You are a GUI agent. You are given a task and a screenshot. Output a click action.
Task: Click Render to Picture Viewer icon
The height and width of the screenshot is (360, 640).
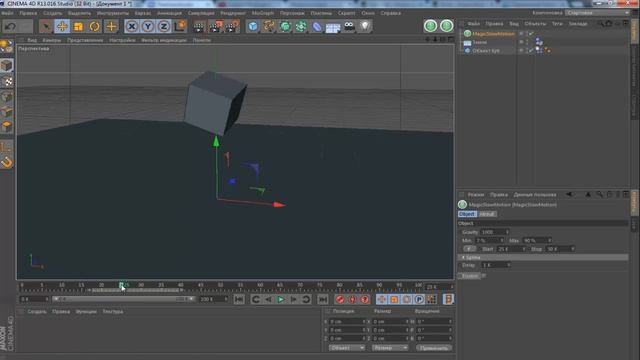pos(216,27)
